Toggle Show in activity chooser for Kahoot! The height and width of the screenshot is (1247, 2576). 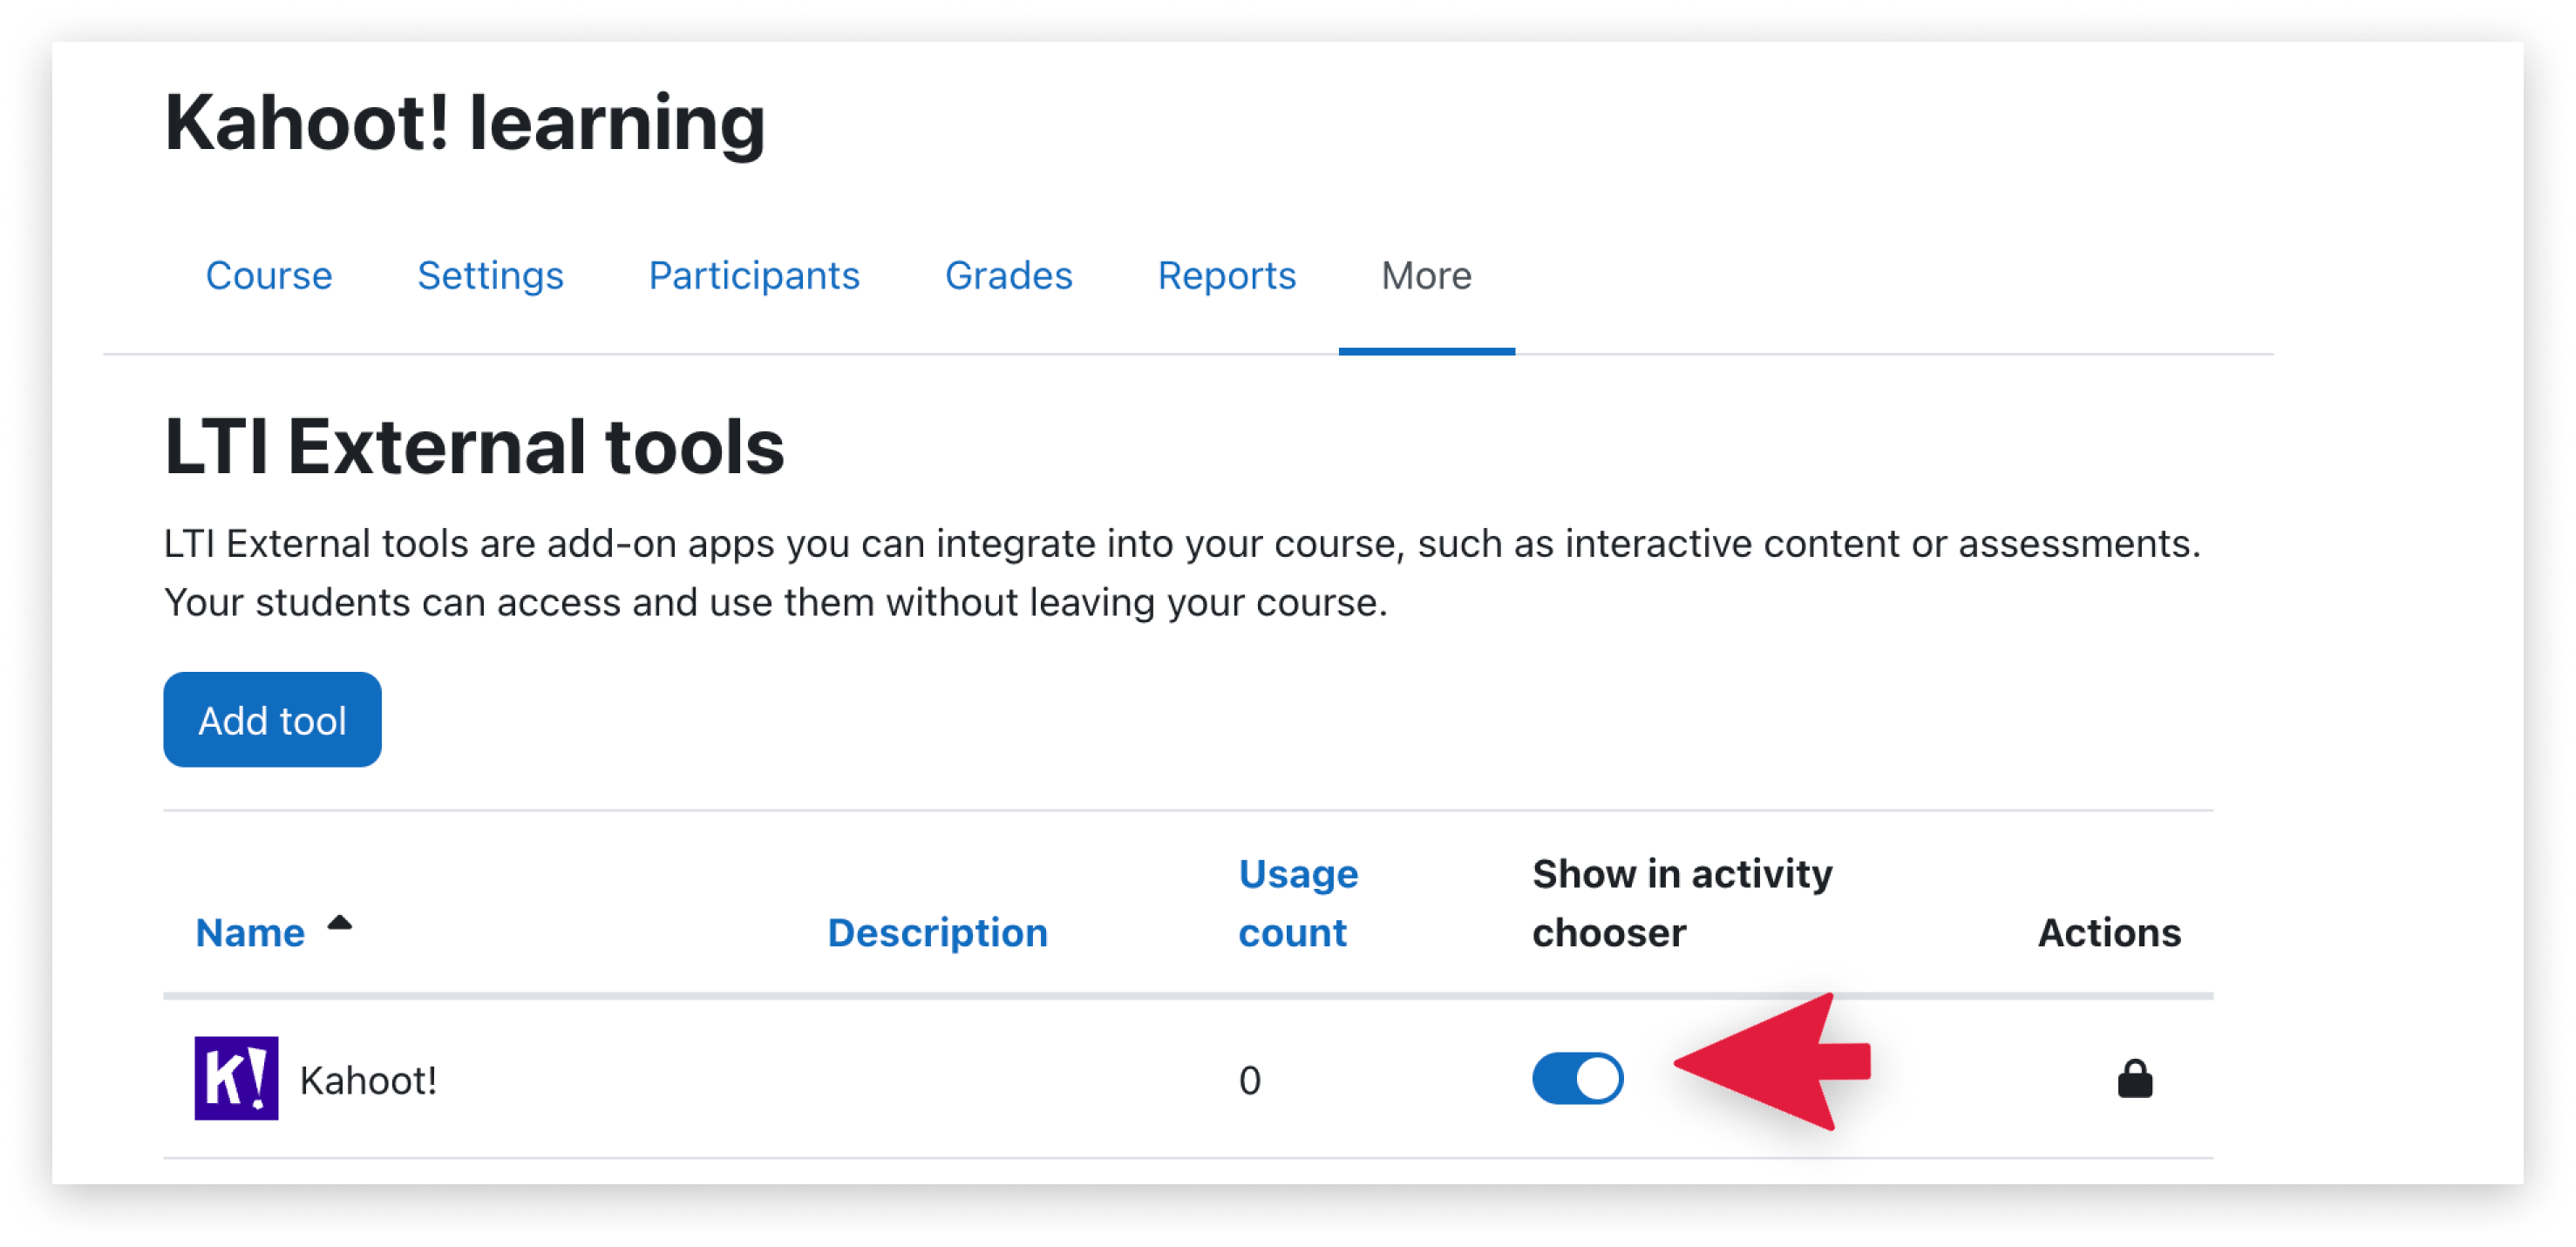click(1577, 1078)
